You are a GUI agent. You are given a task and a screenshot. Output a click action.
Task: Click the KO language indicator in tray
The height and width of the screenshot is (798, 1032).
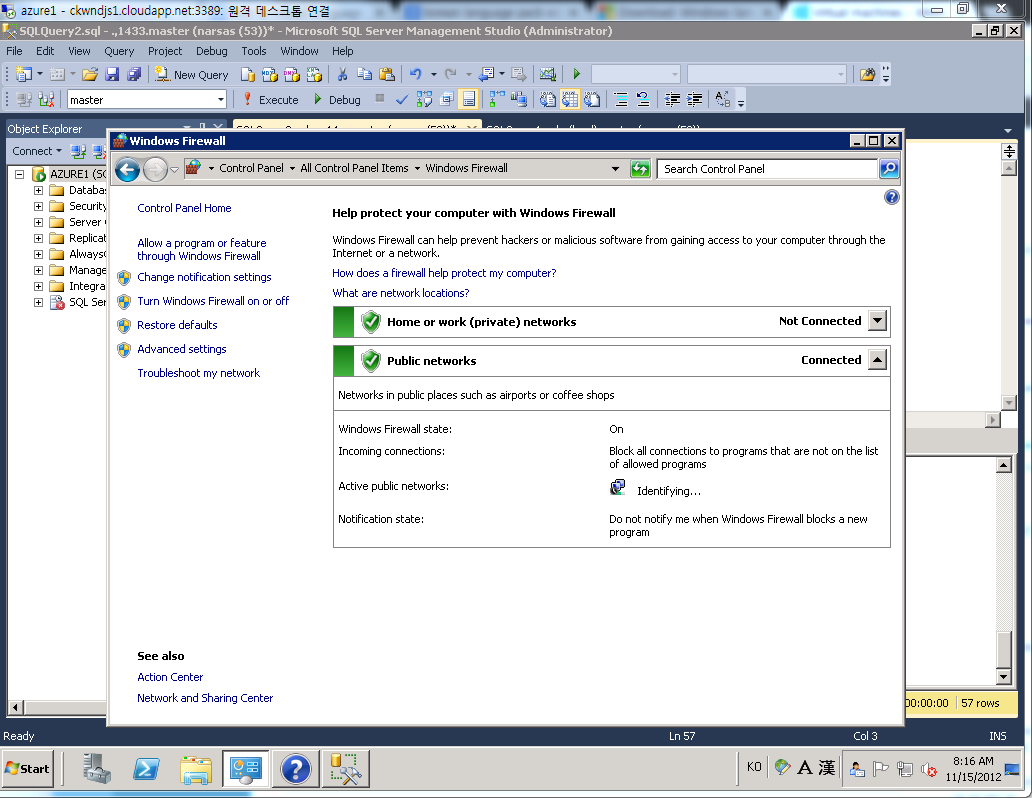click(754, 766)
